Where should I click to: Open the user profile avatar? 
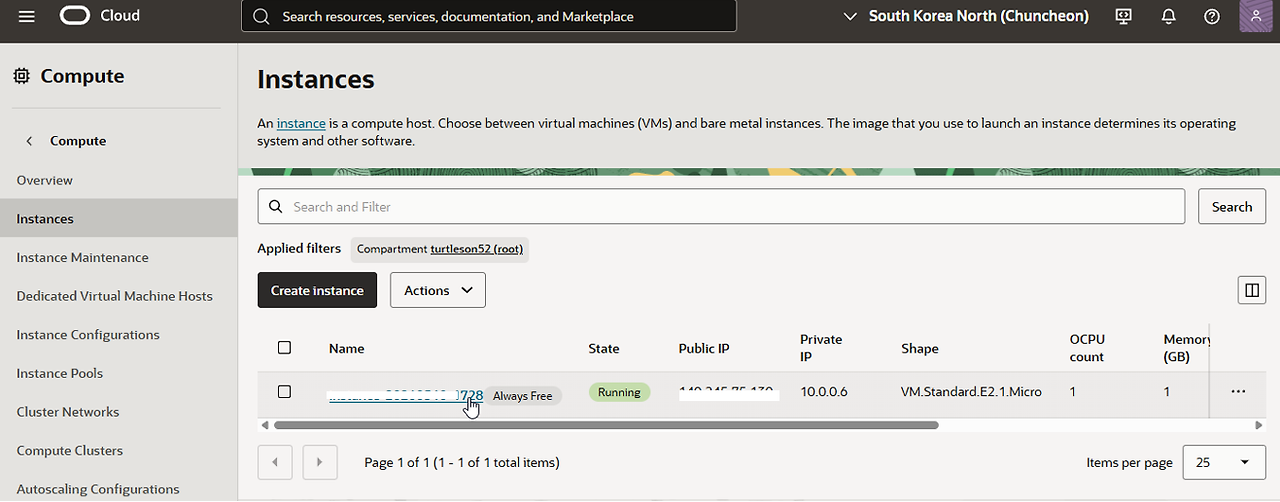(1255, 16)
